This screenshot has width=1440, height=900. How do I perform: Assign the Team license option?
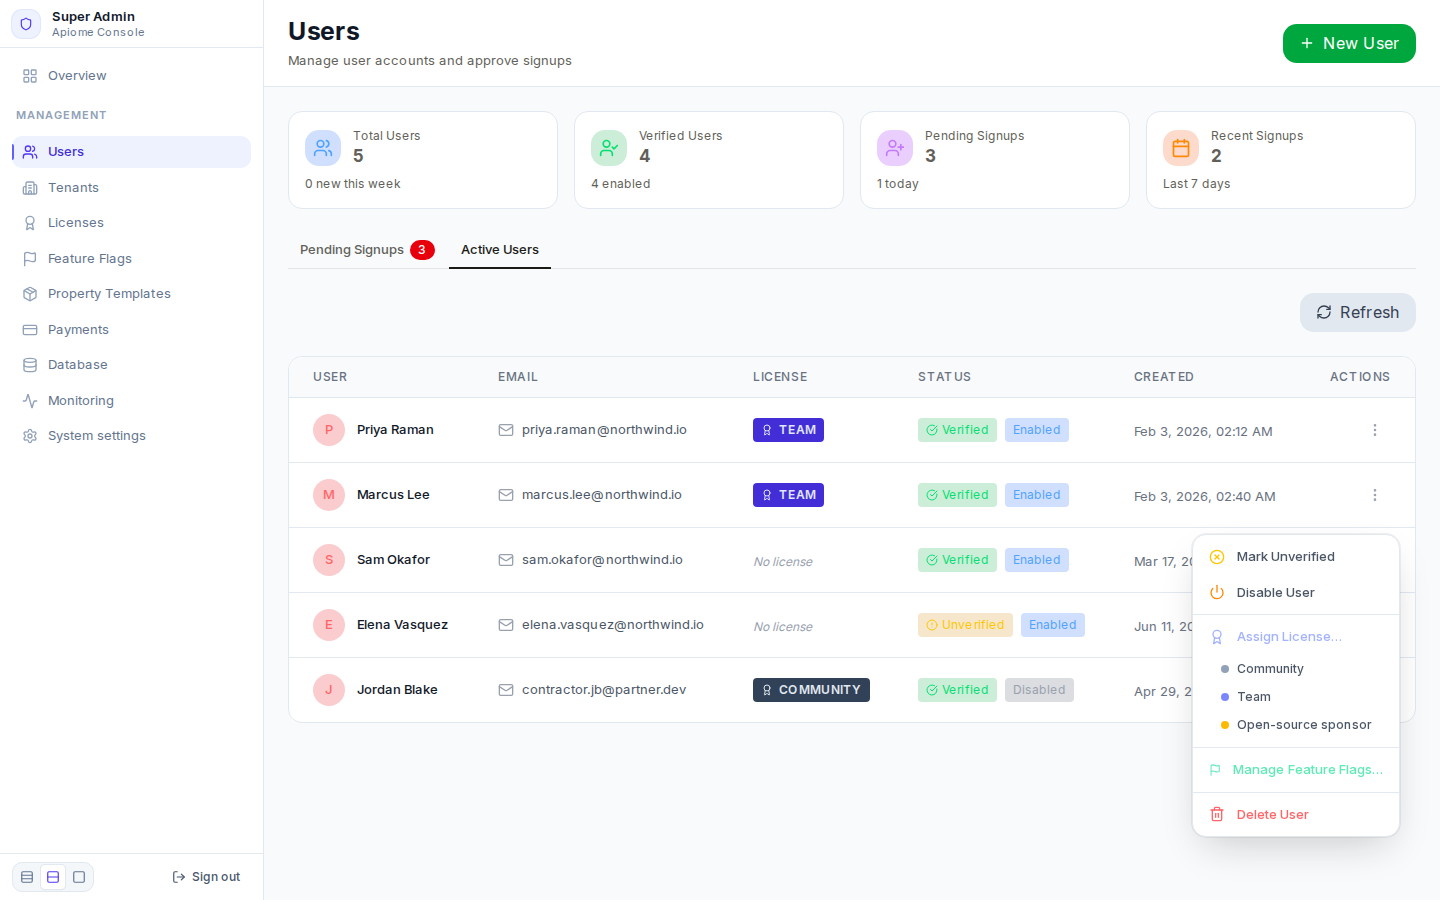coord(1296,697)
